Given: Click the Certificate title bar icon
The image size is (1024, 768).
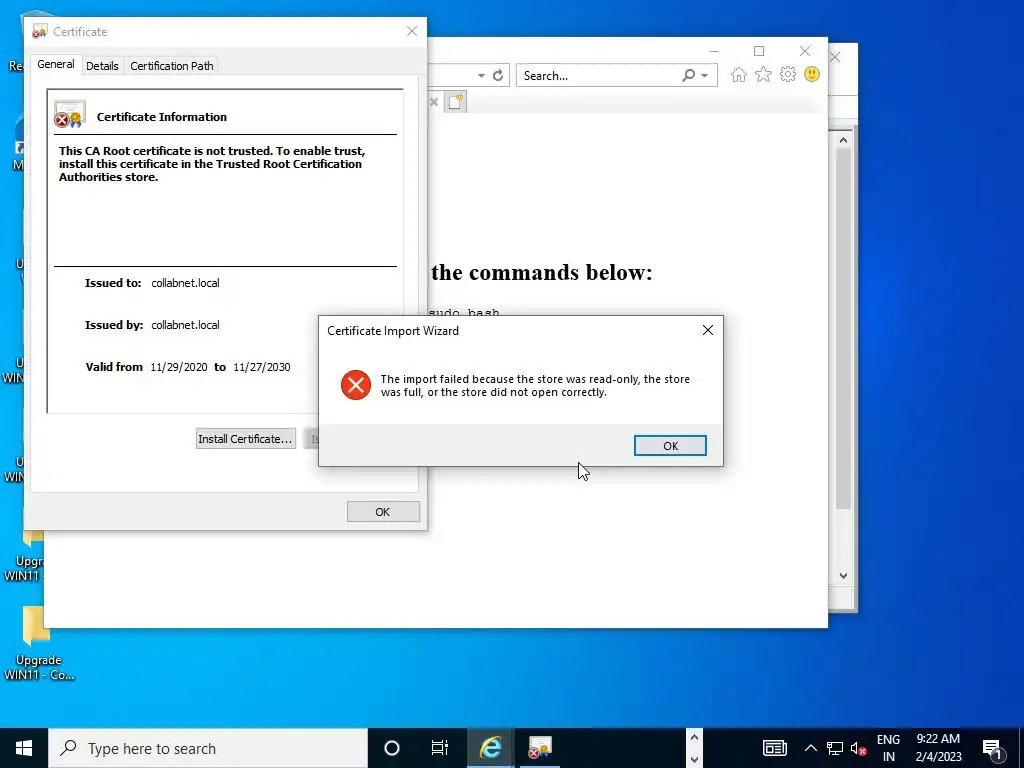Looking at the screenshot, I should point(40,31).
